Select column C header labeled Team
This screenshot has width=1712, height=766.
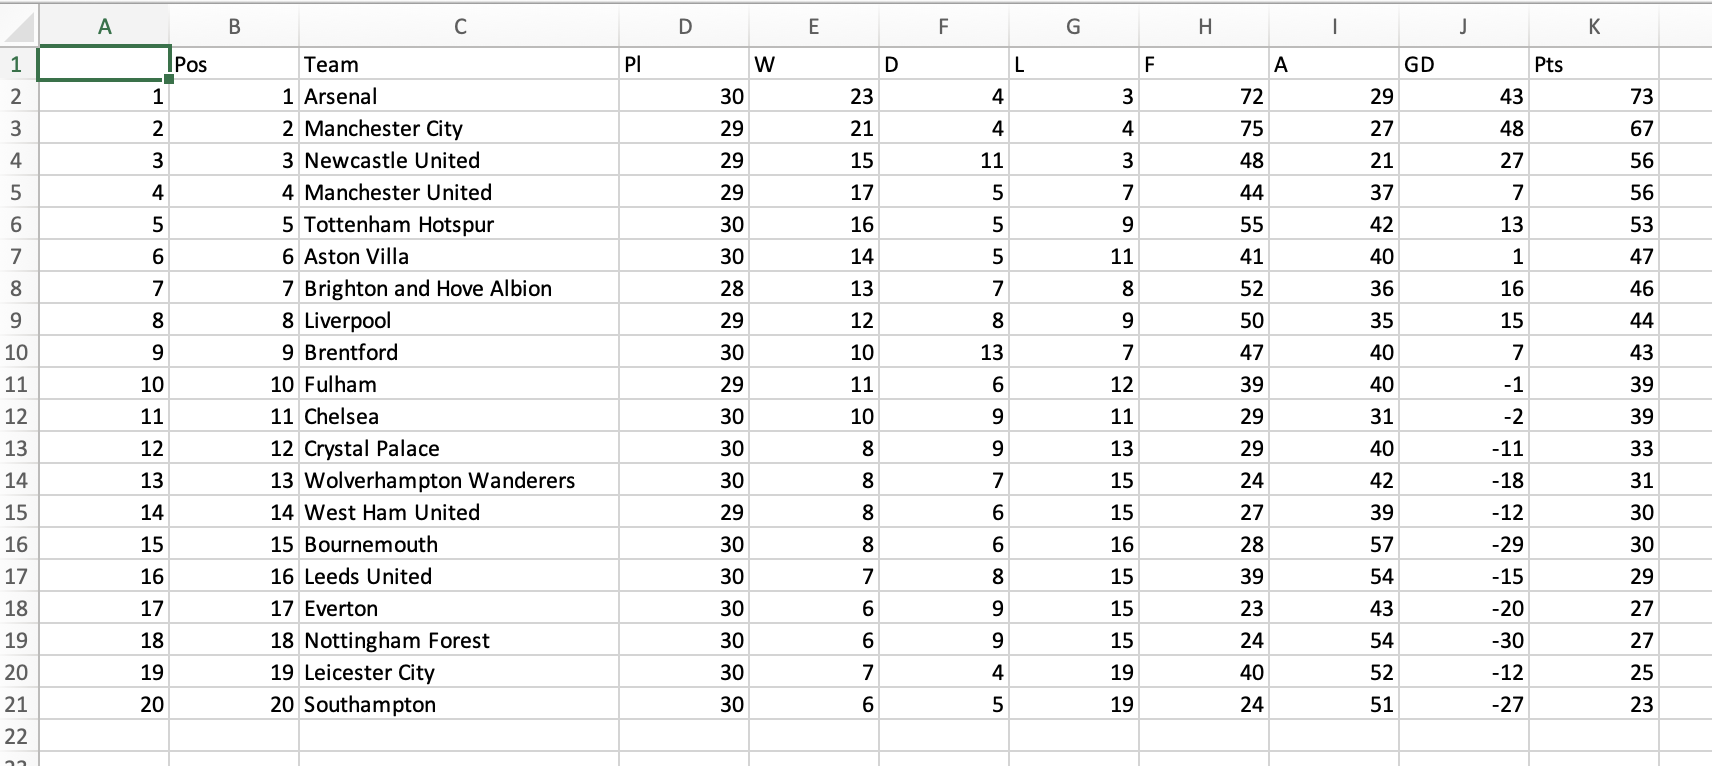460,27
